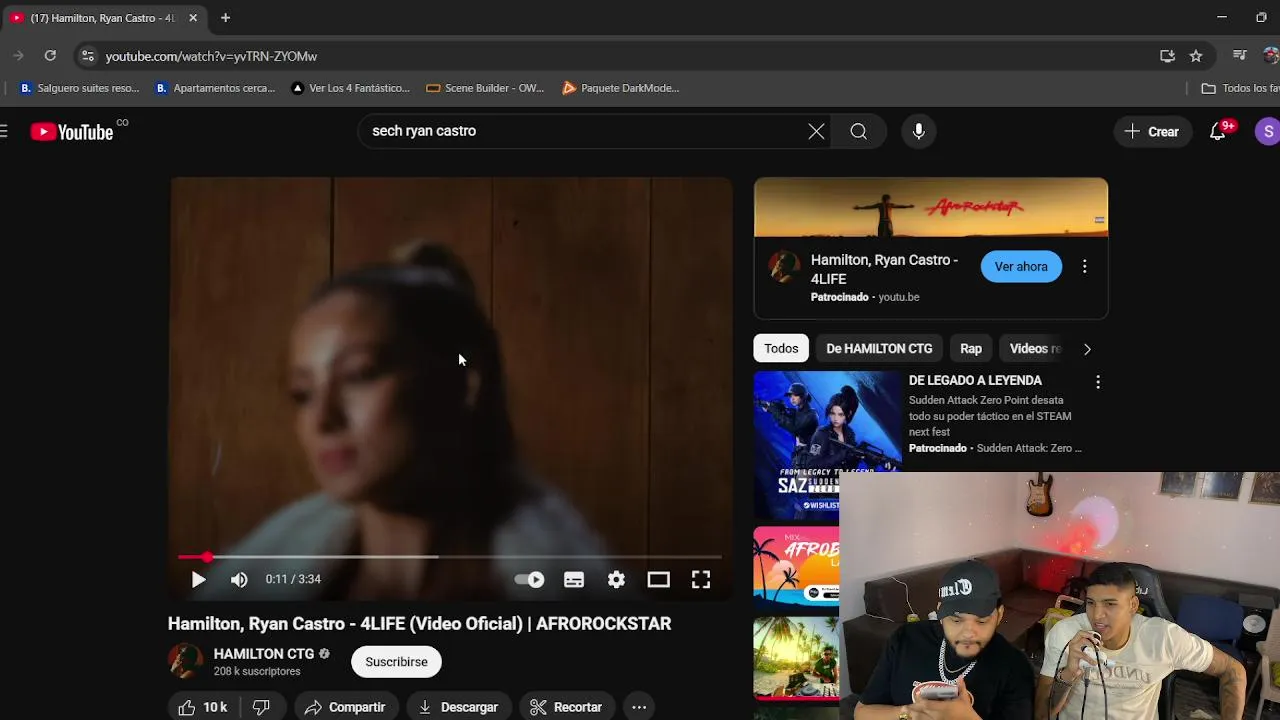Image resolution: width=1280 pixels, height=720 pixels.
Task: Click the magnifier search button
Action: 859,131
